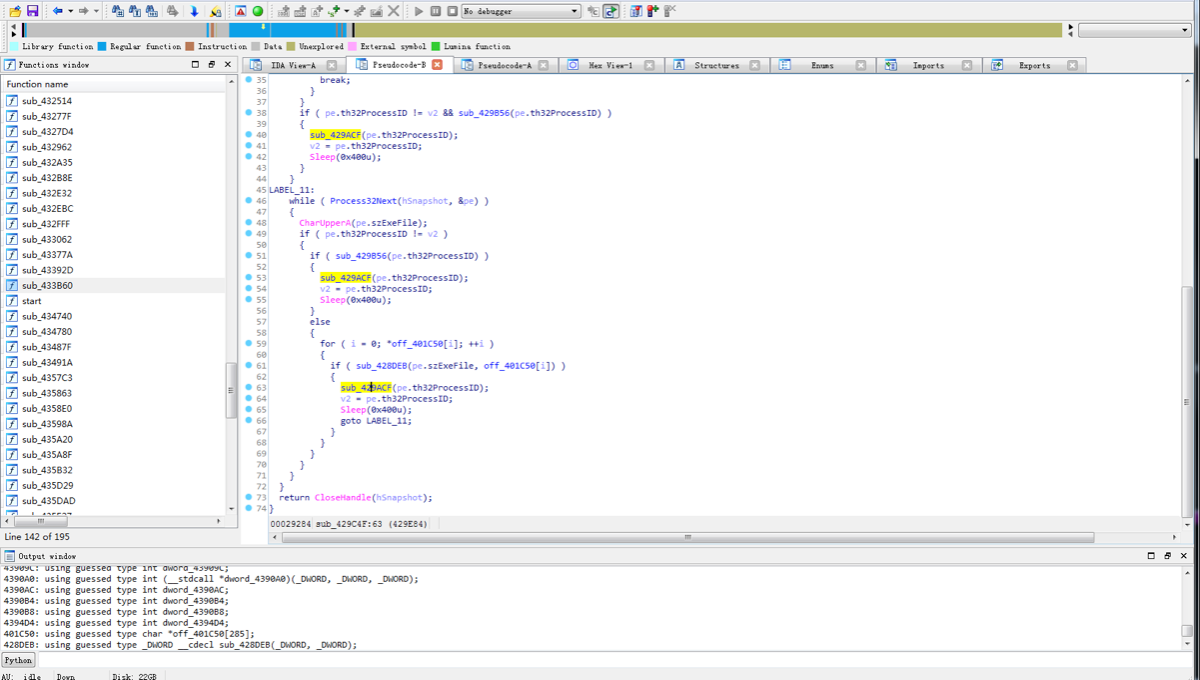Select sub_432514 in functions list
The image size is (1200, 680).
pos(114,101)
